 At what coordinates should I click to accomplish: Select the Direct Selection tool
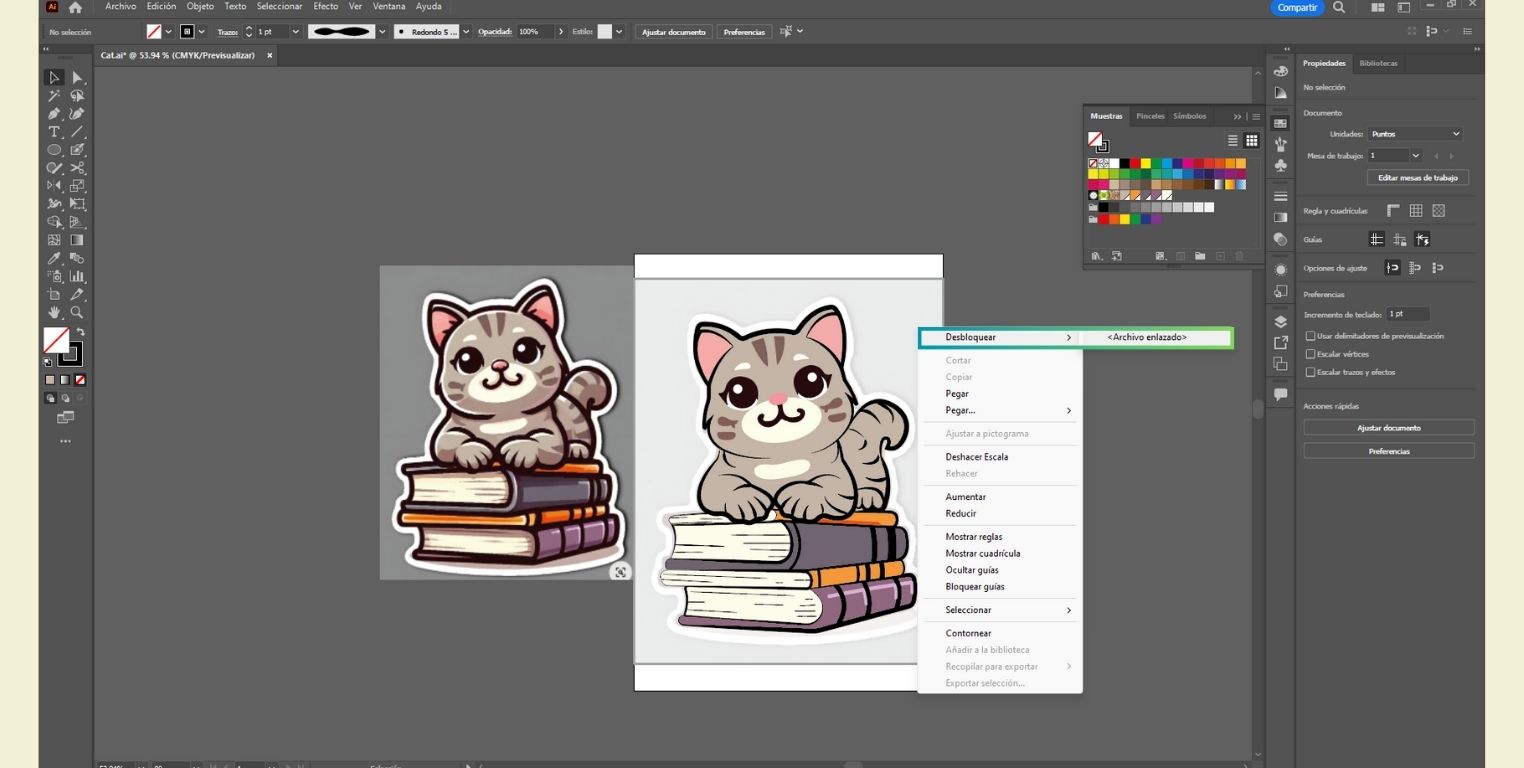[x=77, y=78]
